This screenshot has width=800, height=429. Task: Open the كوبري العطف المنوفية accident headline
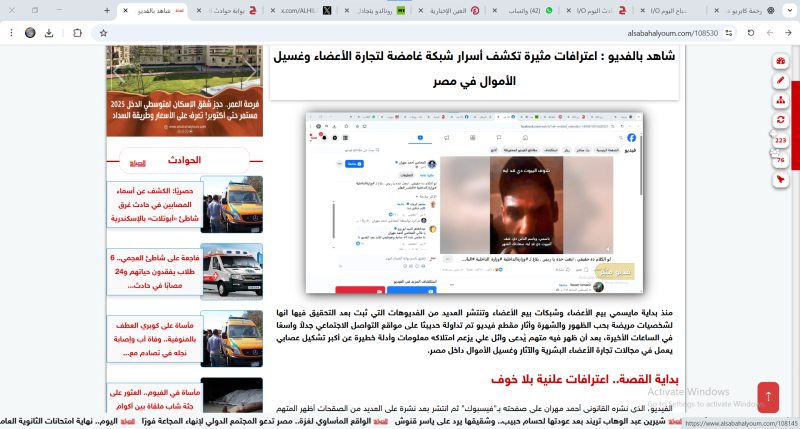155,339
